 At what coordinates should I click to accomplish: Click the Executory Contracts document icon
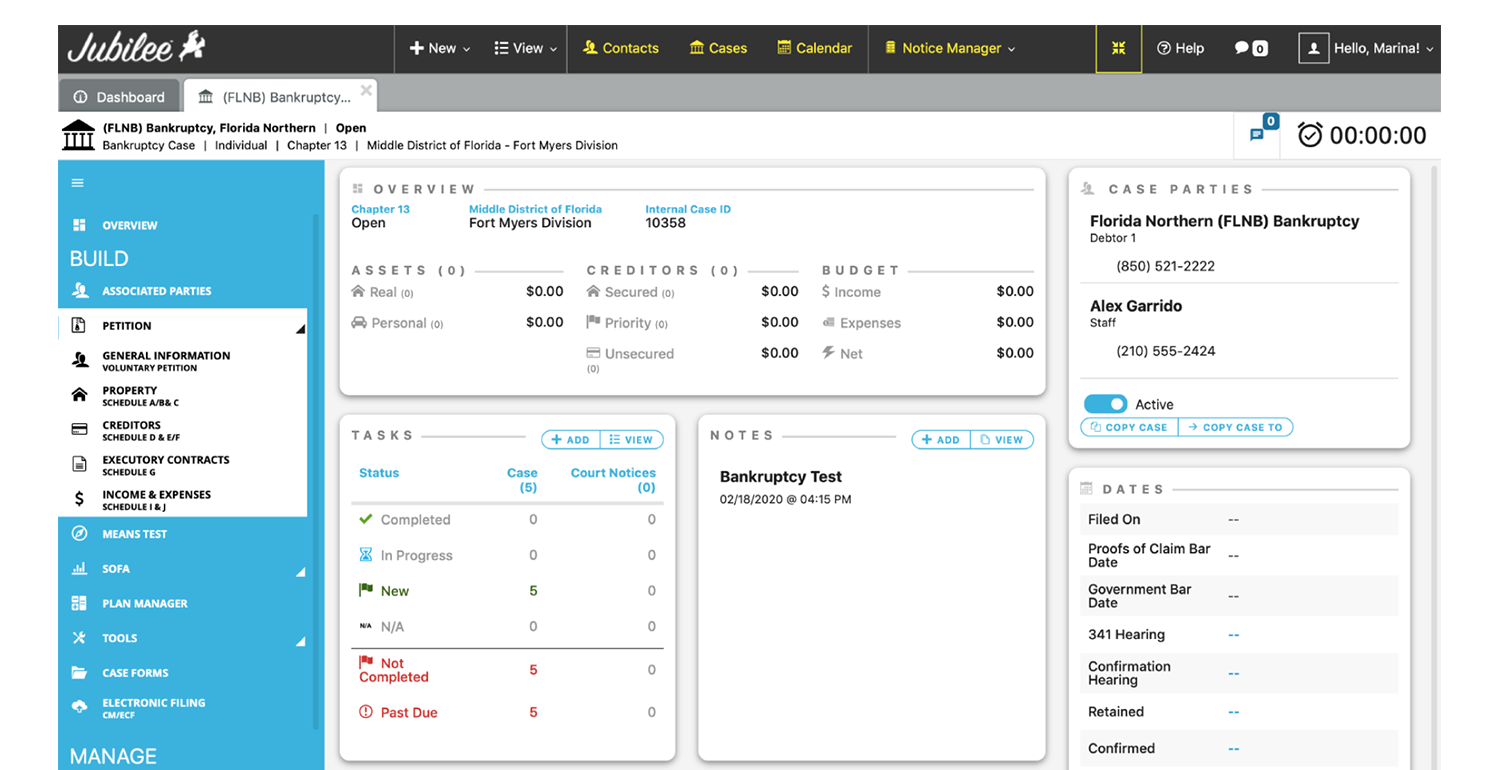79,465
